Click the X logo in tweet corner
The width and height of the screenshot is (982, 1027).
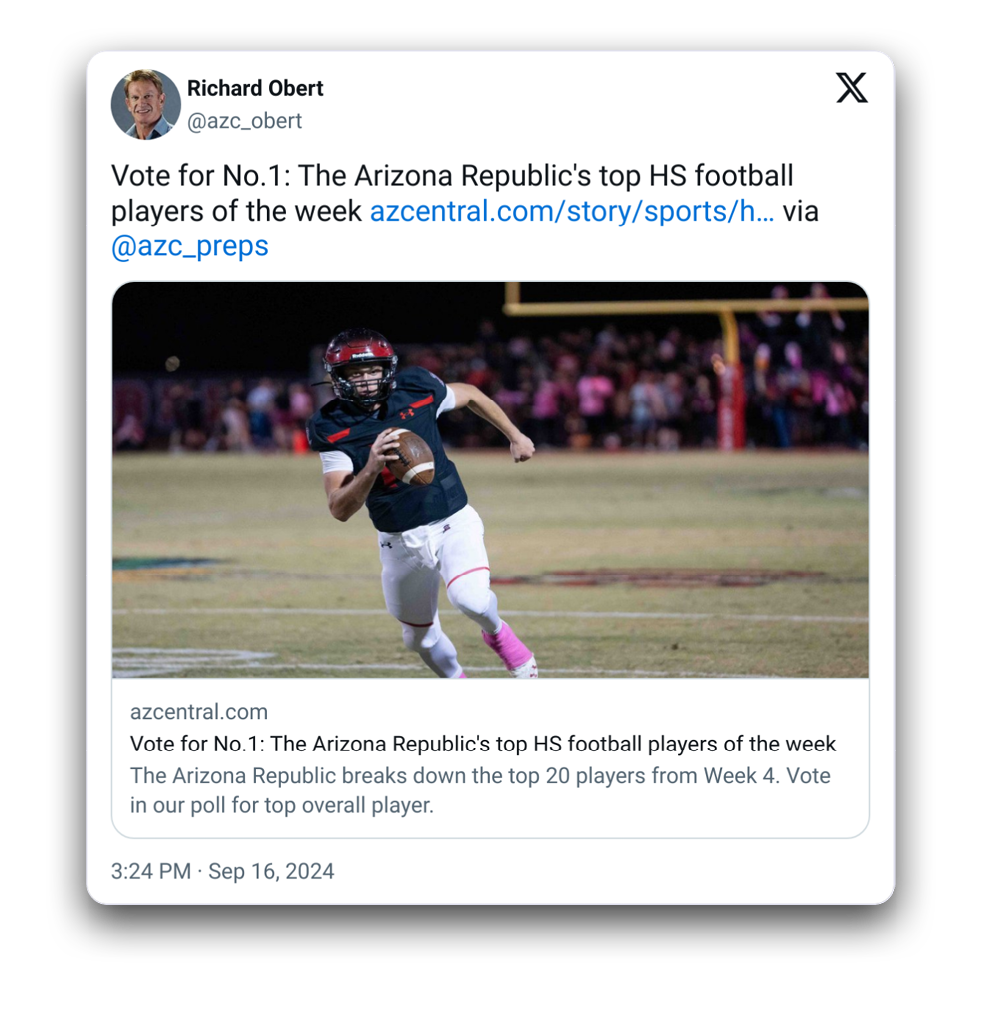852,88
